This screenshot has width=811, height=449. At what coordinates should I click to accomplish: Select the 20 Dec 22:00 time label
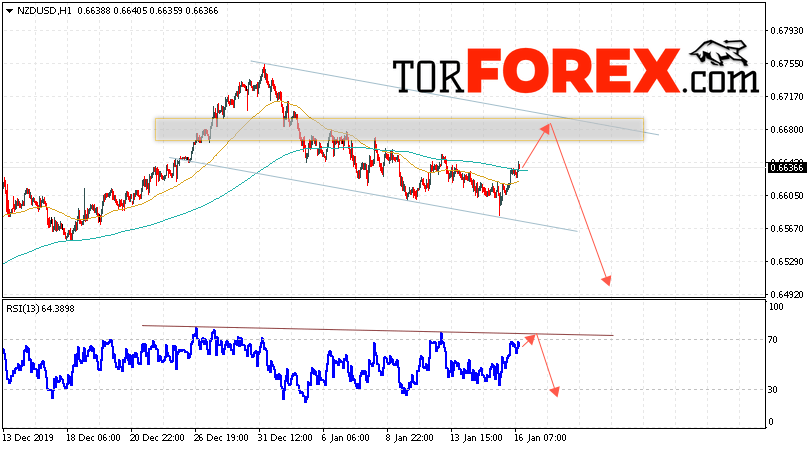point(158,438)
